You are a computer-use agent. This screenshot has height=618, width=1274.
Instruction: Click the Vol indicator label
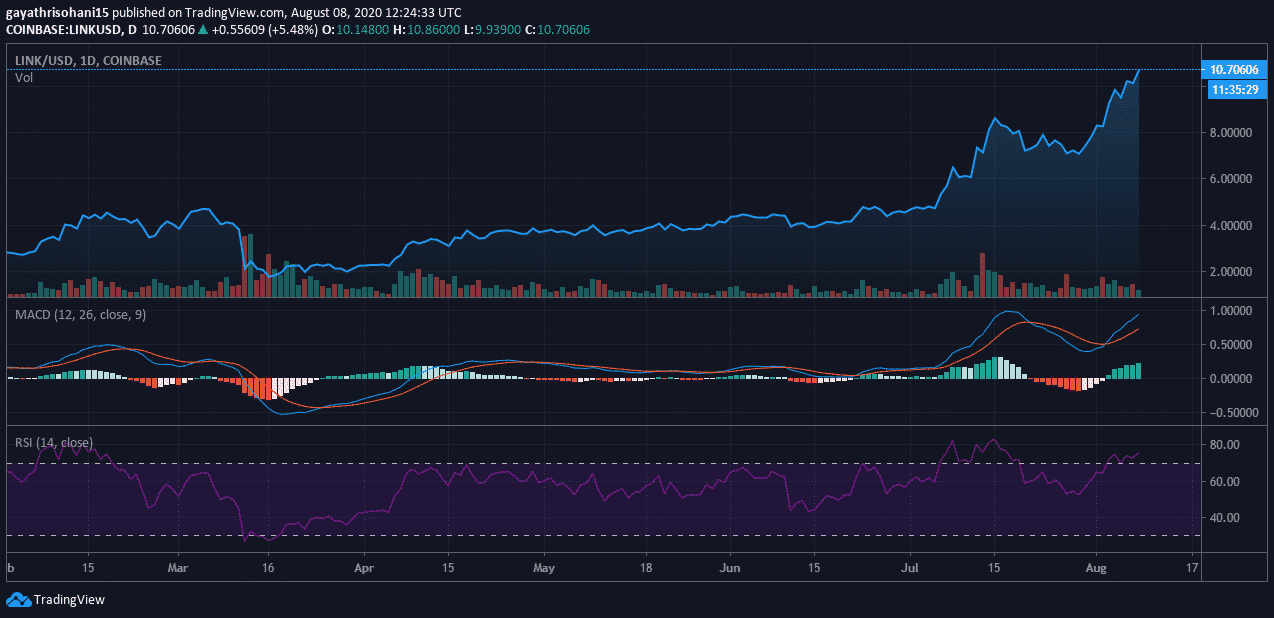tap(24, 77)
